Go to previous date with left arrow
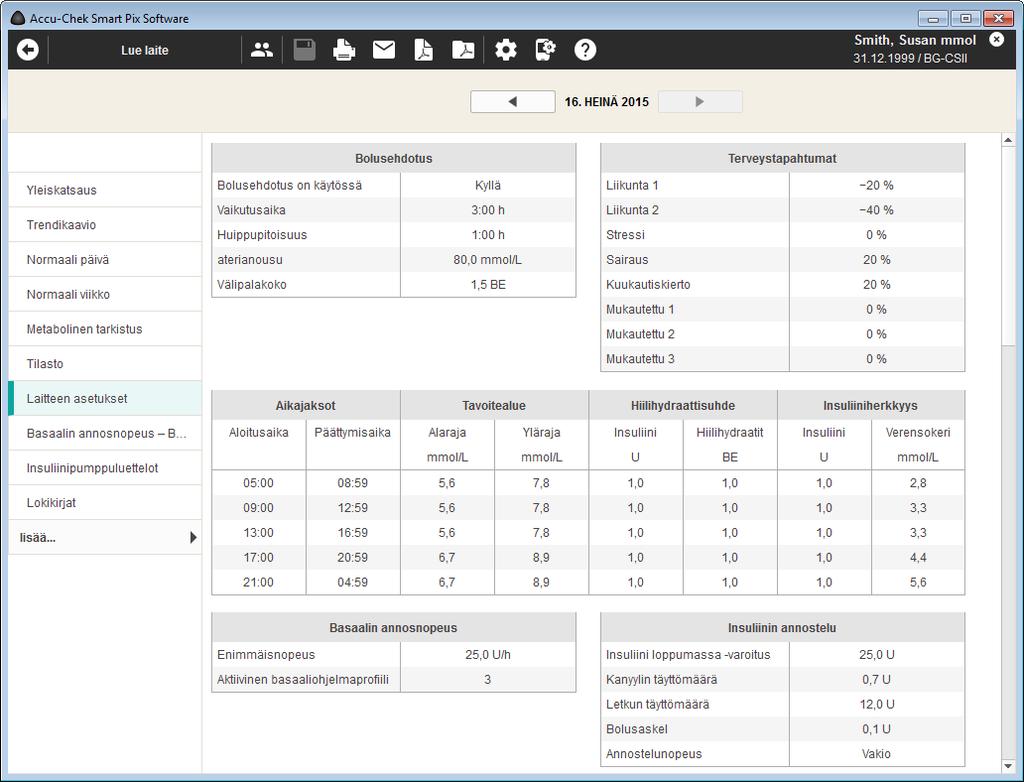This screenshot has width=1024, height=782. coord(513,102)
